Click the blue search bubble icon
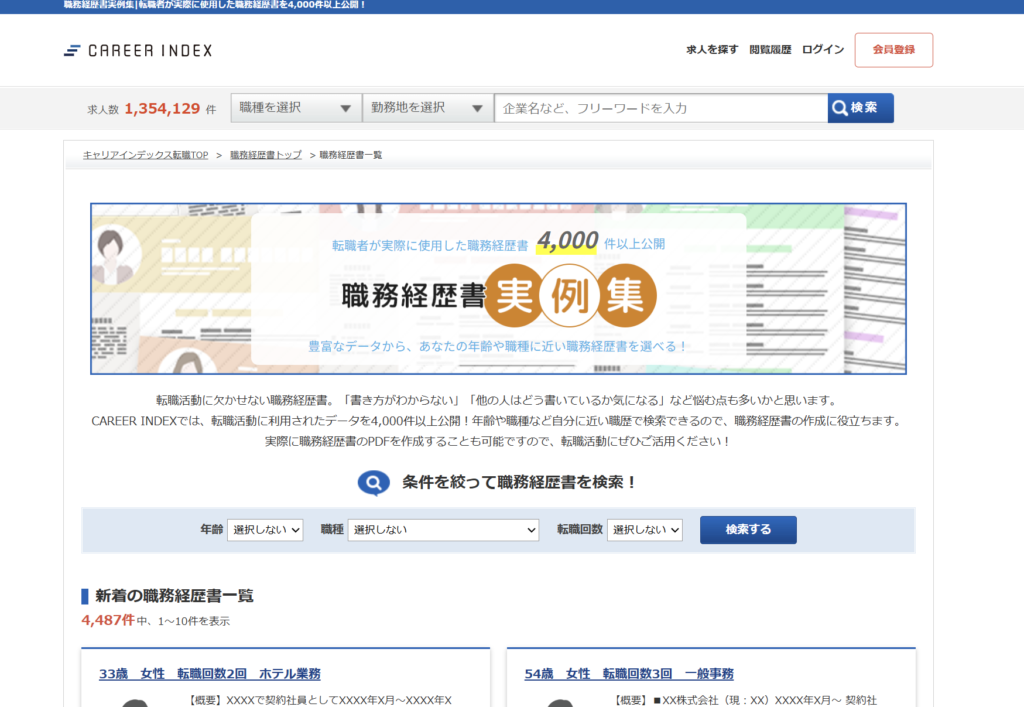 [x=374, y=483]
